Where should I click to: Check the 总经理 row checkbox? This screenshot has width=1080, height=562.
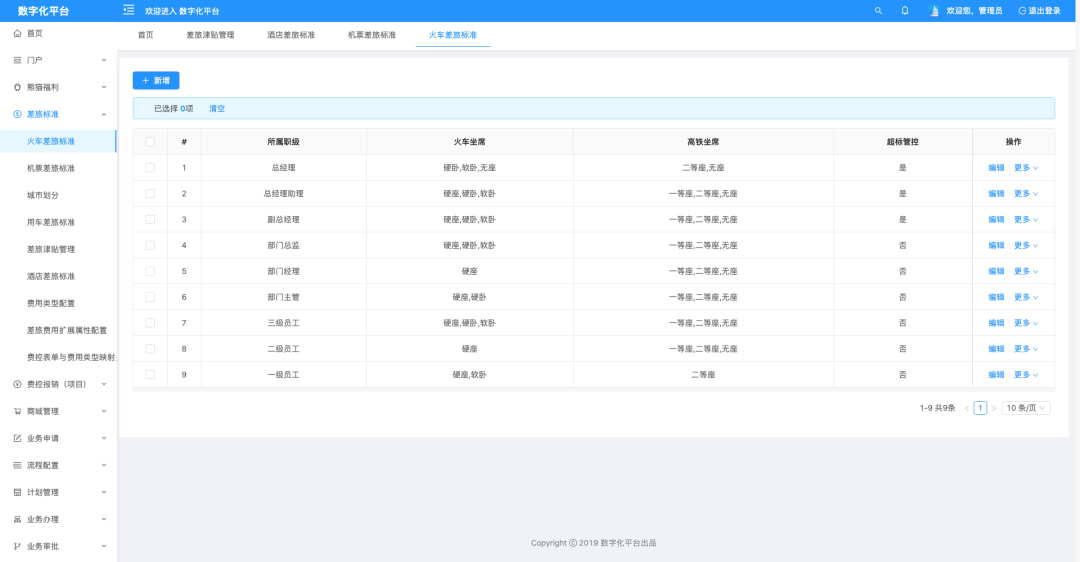pyautogui.click(x=150, y=168)
